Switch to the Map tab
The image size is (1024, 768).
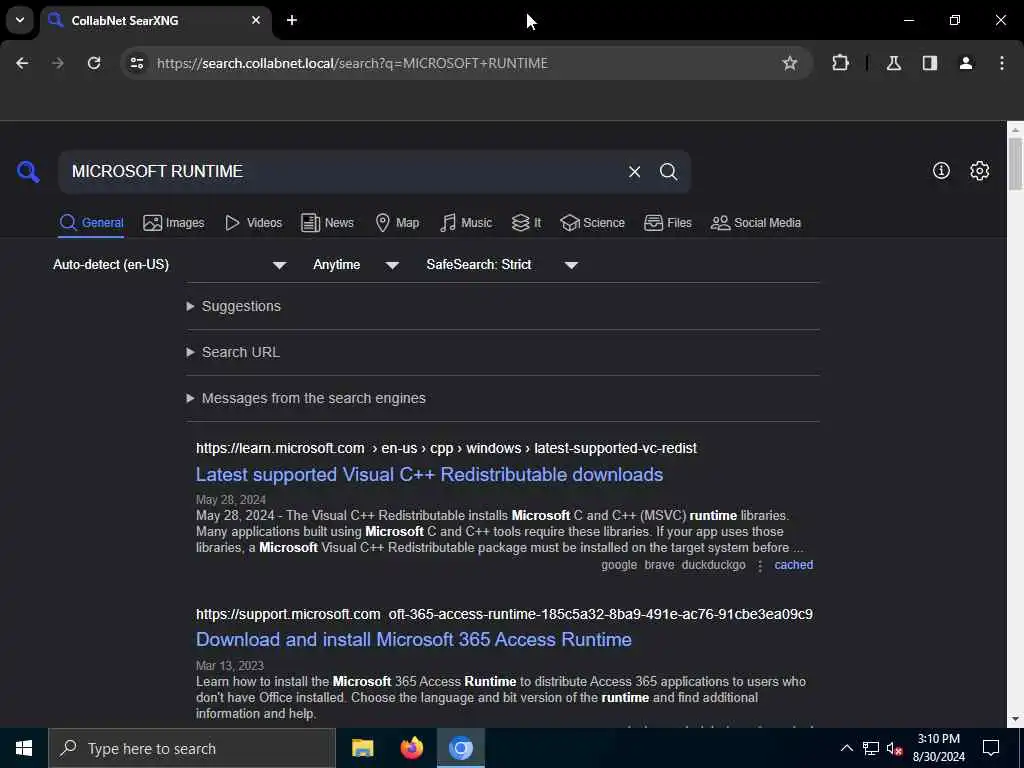click(397, 223)
